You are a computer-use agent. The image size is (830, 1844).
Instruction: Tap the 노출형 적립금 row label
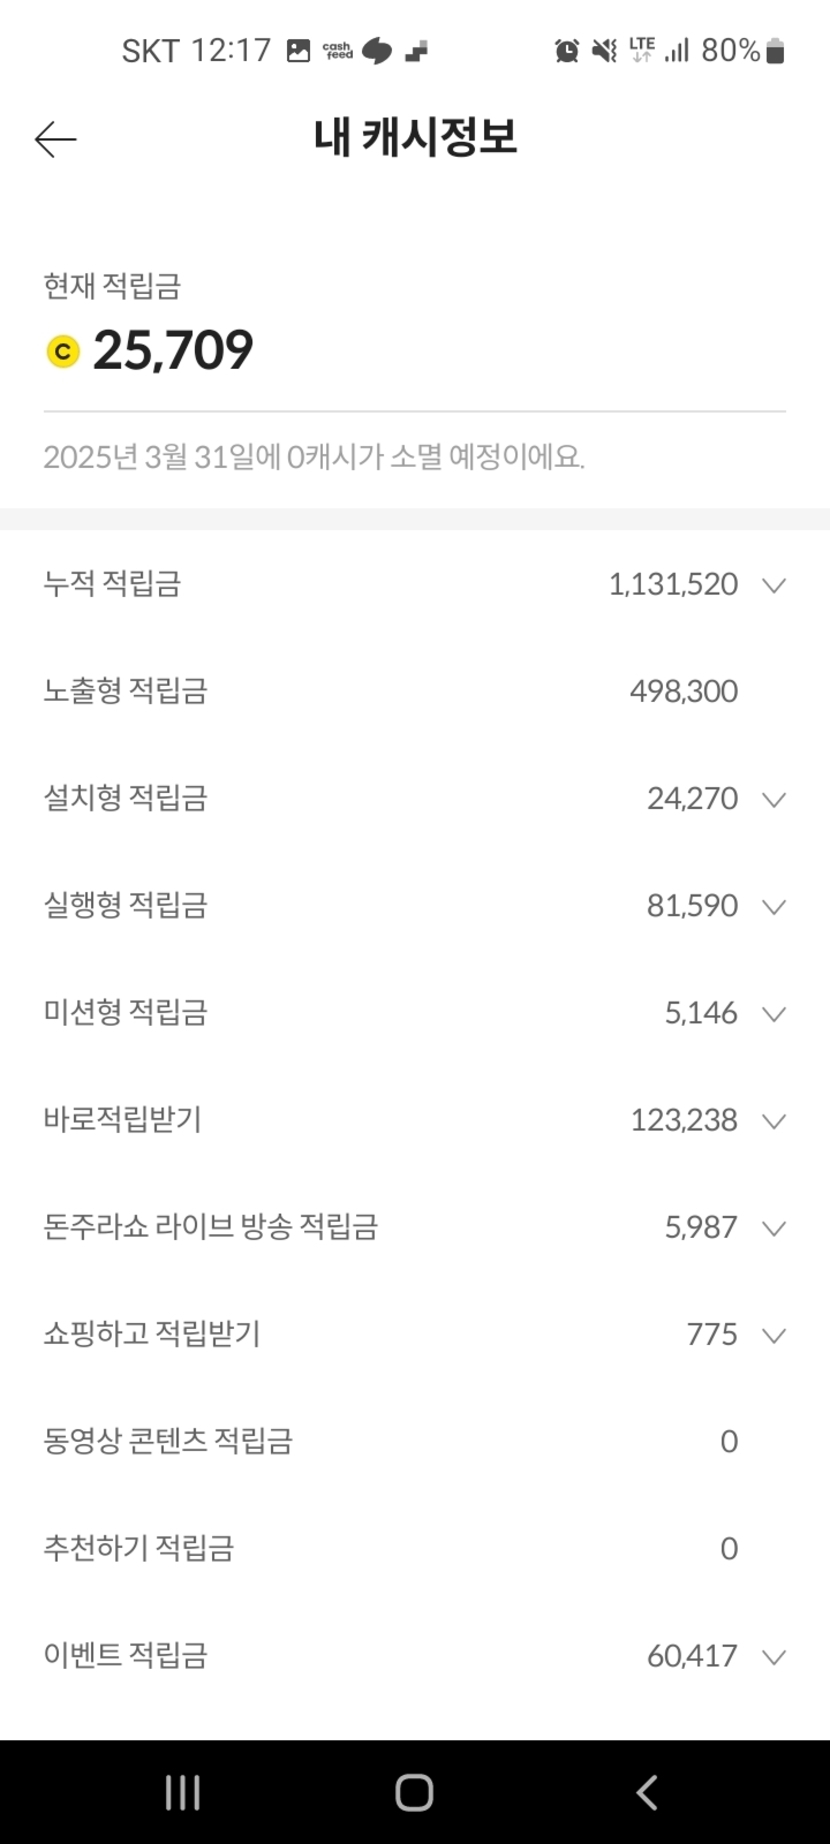pos(125,691)
